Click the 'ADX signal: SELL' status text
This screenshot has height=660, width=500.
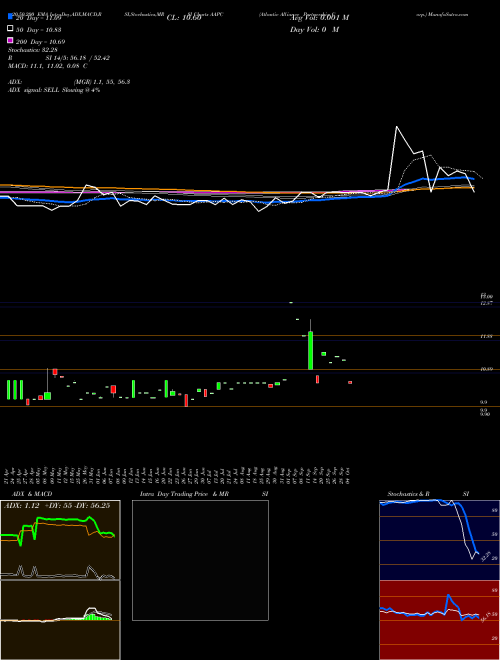(34, 90)
